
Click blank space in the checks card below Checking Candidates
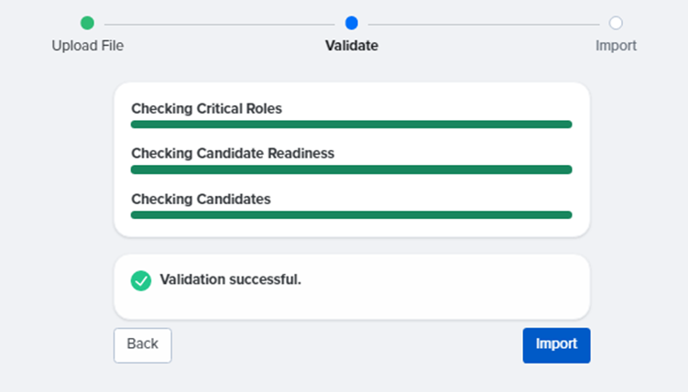[x=351, y=228]
